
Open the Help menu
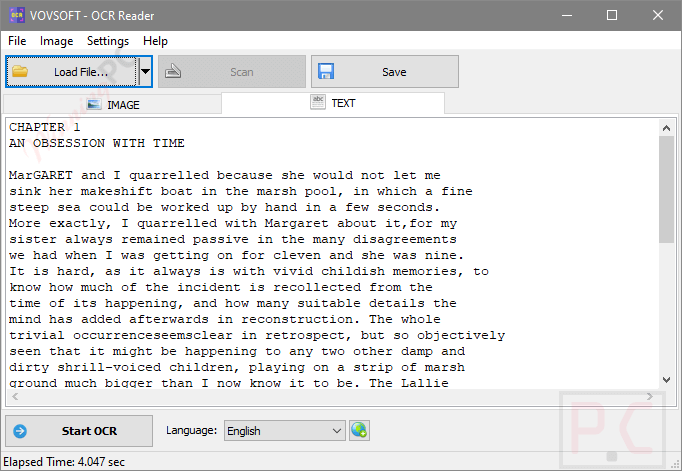point(155,41)
